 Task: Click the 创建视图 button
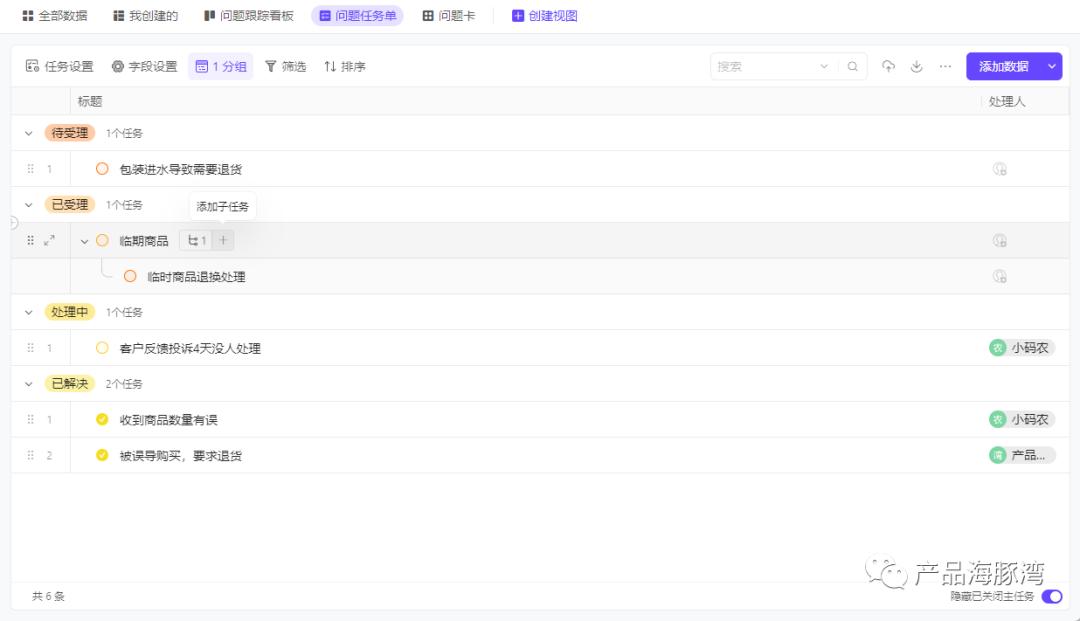click(x=545, y=16)
